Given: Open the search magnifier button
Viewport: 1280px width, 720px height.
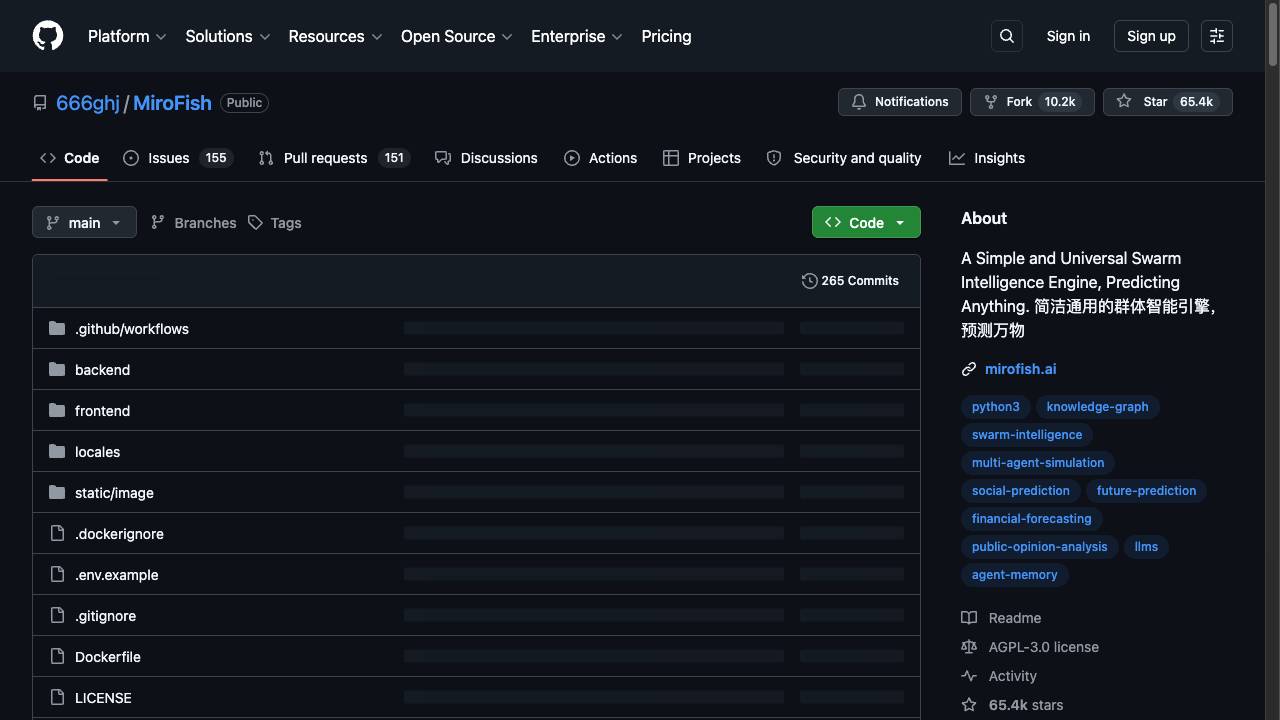Looking at the screenshot, I should [1007, 36].
